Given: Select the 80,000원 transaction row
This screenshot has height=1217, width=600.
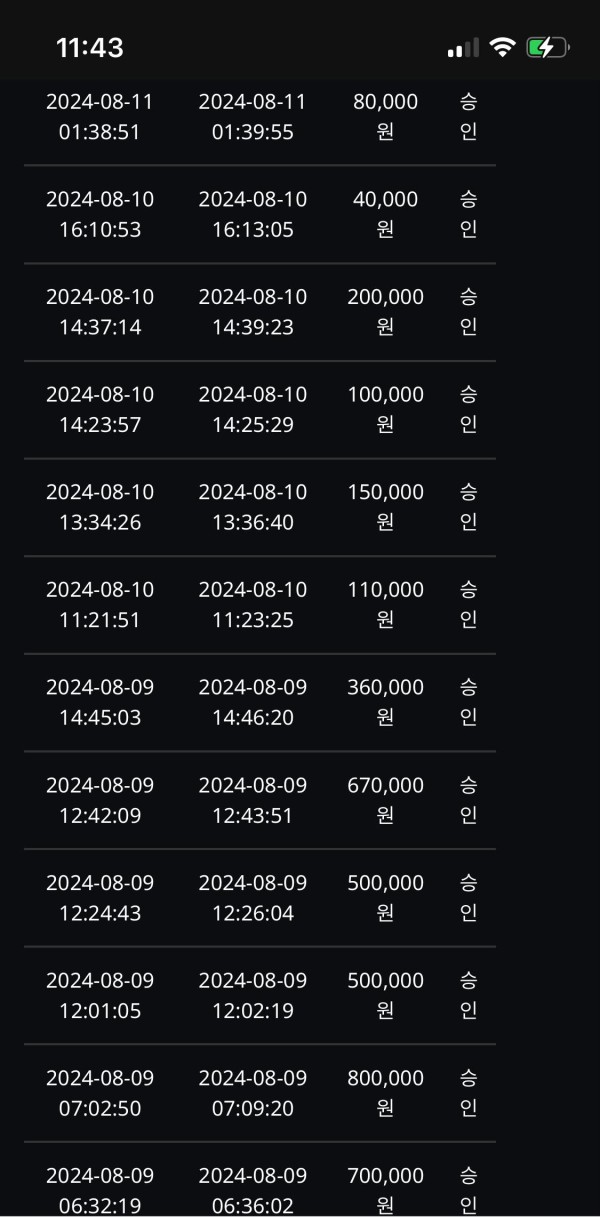Looking at the screenshot, I should (x=260, y=117).
